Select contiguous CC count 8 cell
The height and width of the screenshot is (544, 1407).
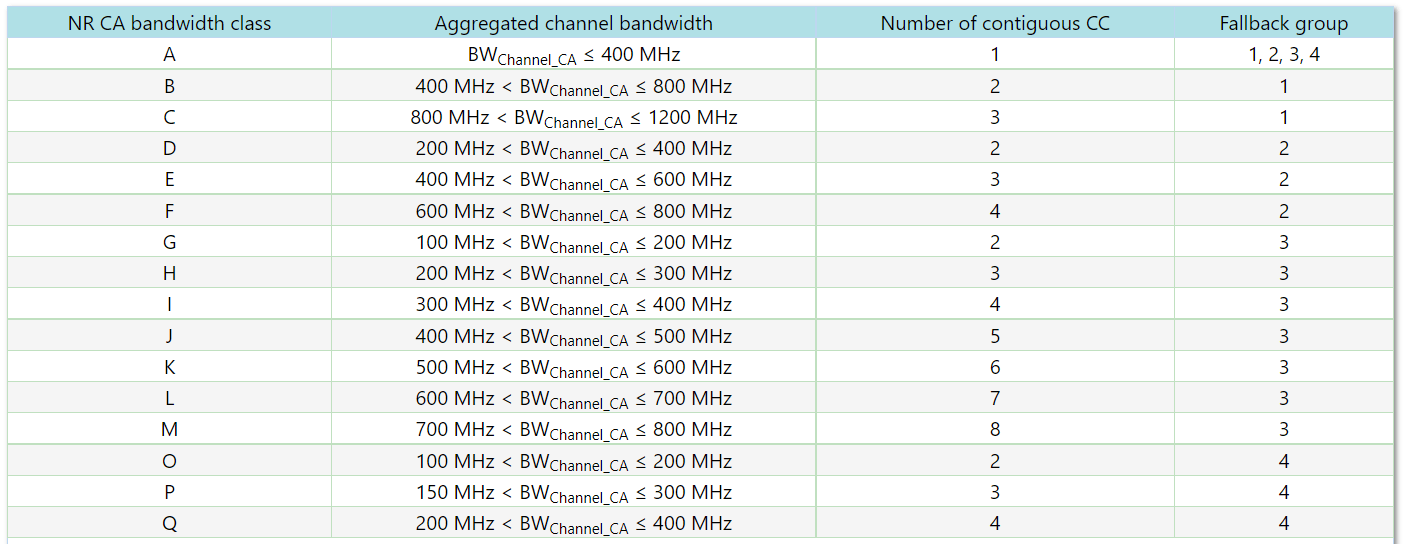point(995,430)
